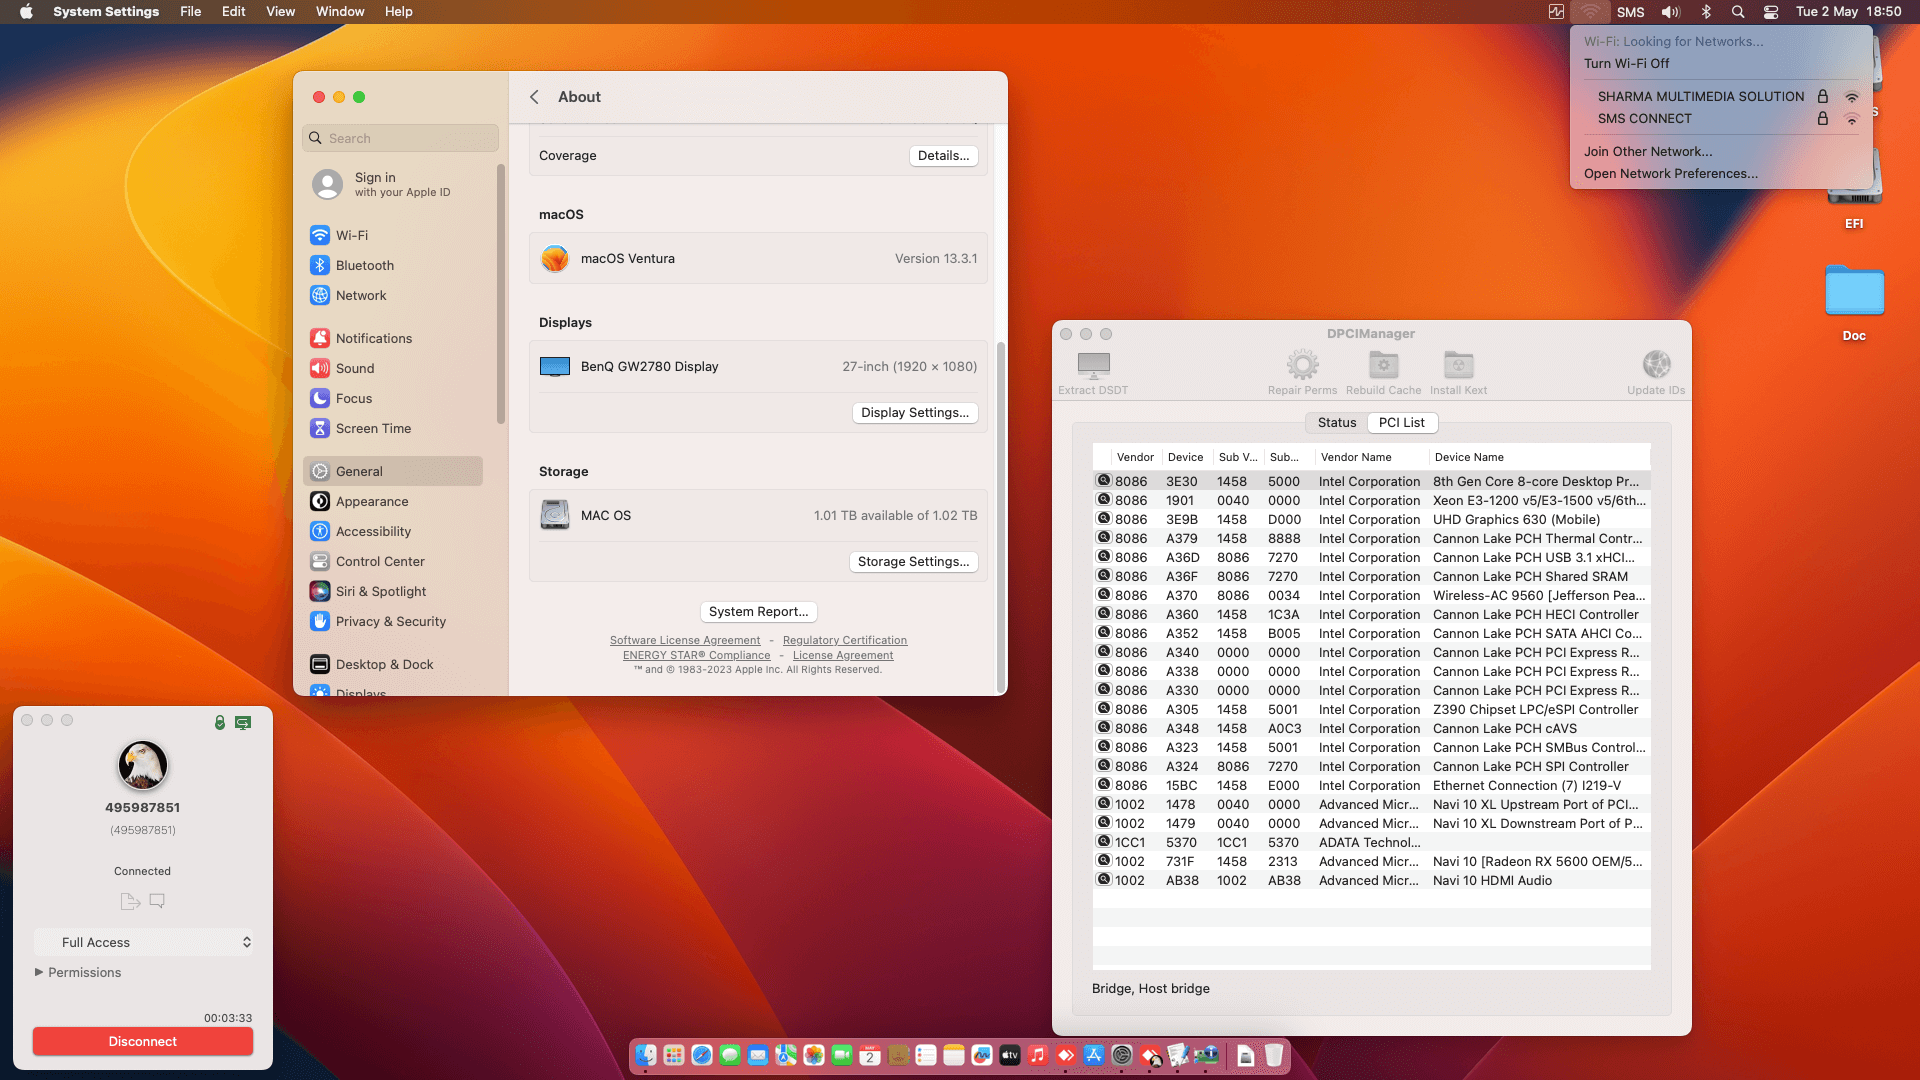This screenshot has width=1920, height=1080.
Task: Select SMS CONNECT Wi-Fi network
Action: point(1721,118)
